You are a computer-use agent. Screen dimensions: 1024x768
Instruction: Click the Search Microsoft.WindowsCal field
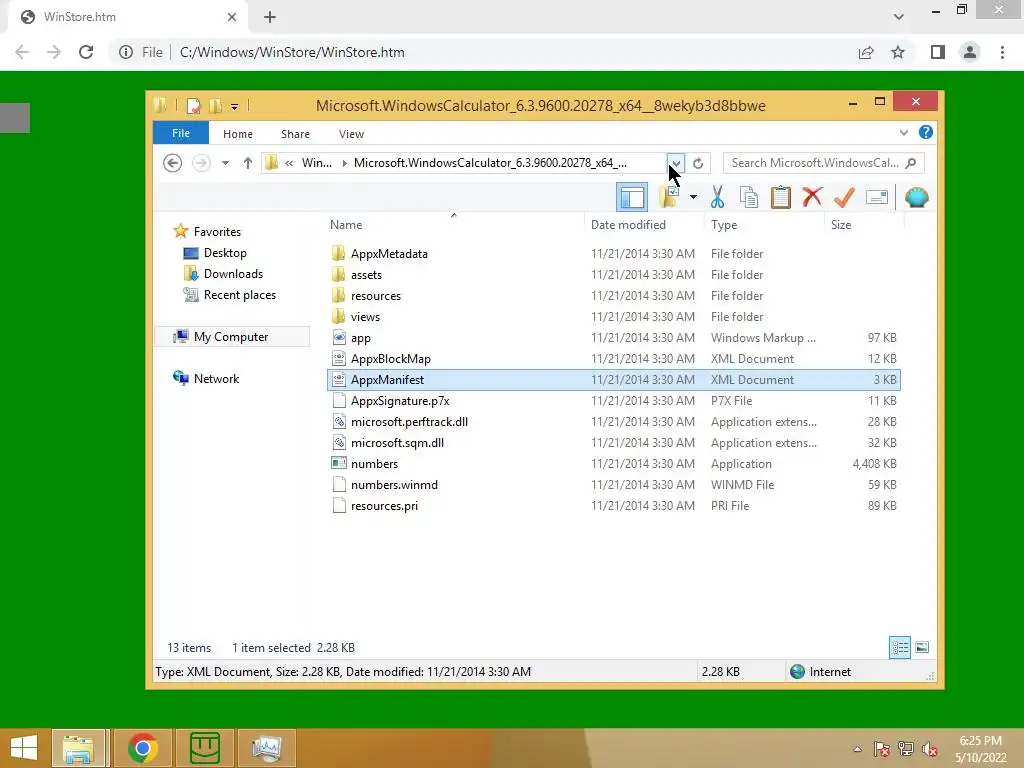tap(823, 163)
